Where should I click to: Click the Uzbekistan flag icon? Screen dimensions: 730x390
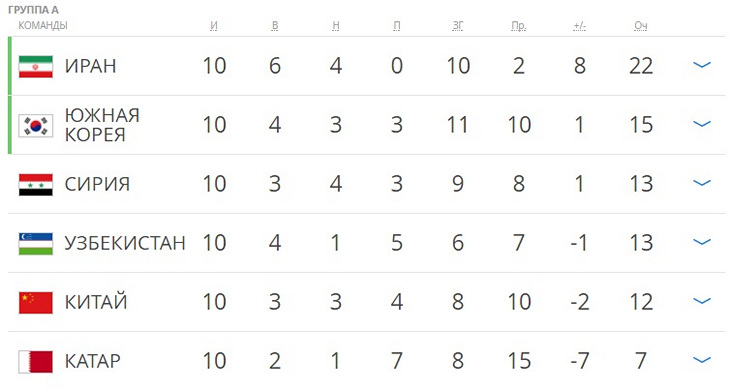36,244
